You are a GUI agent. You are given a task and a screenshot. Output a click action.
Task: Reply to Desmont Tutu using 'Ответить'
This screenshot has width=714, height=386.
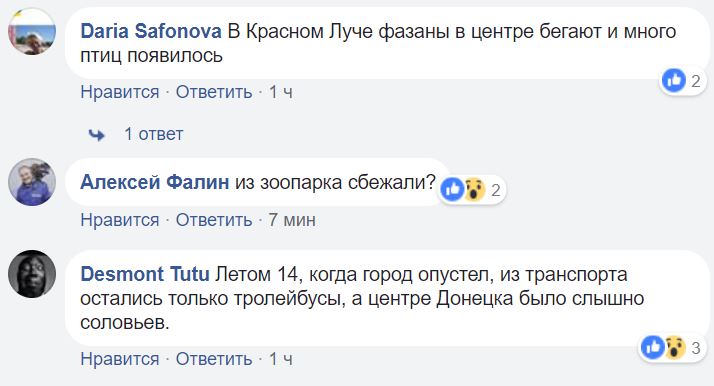click(214, 359)
